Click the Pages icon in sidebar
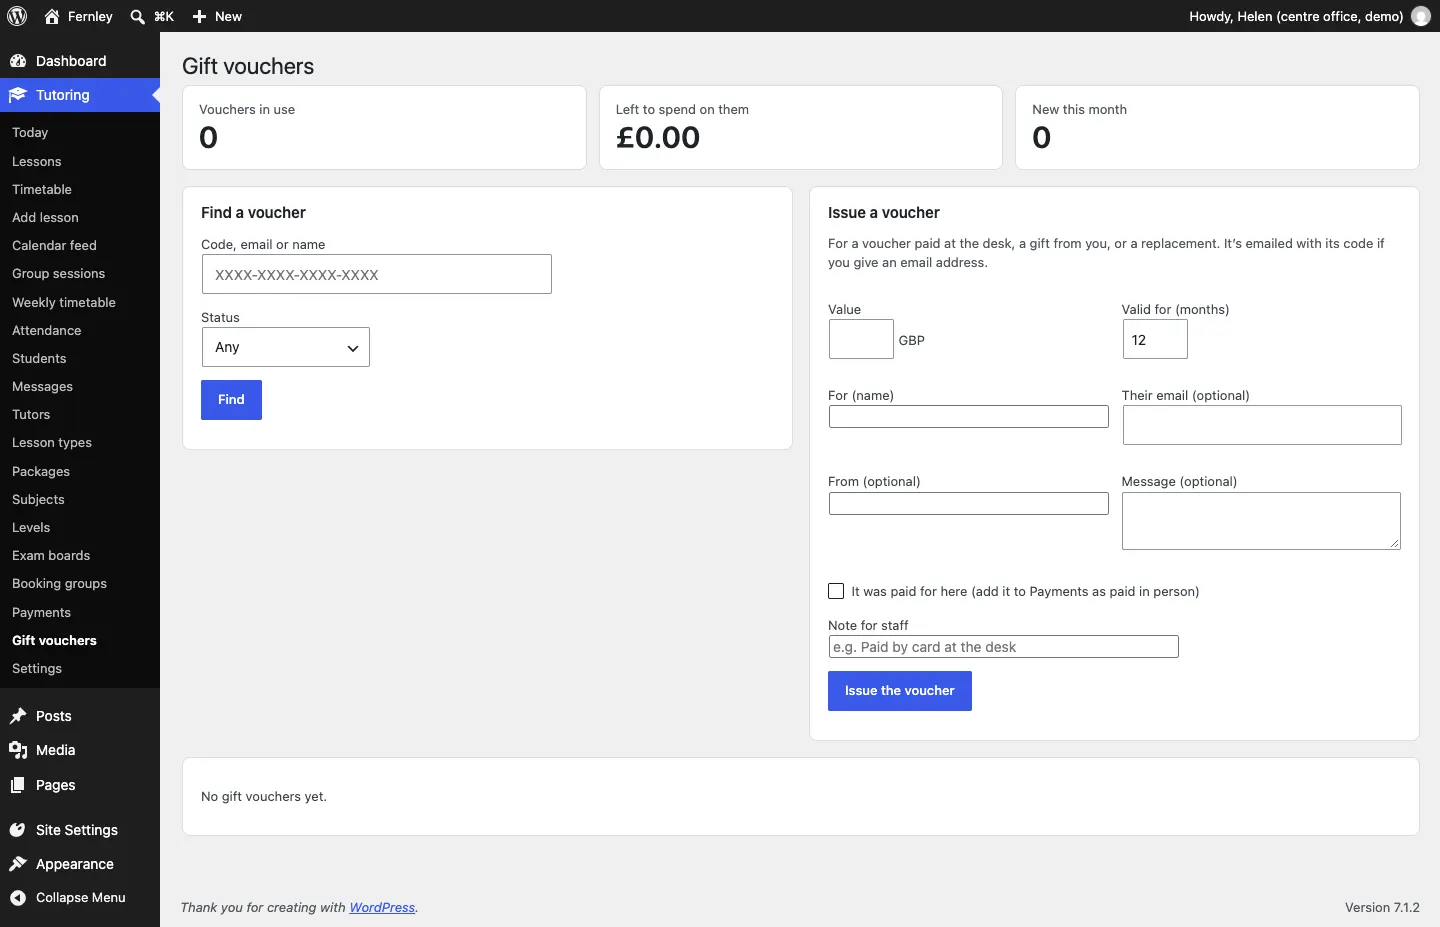Screen dimensions: 1440x927 [18, 785]
